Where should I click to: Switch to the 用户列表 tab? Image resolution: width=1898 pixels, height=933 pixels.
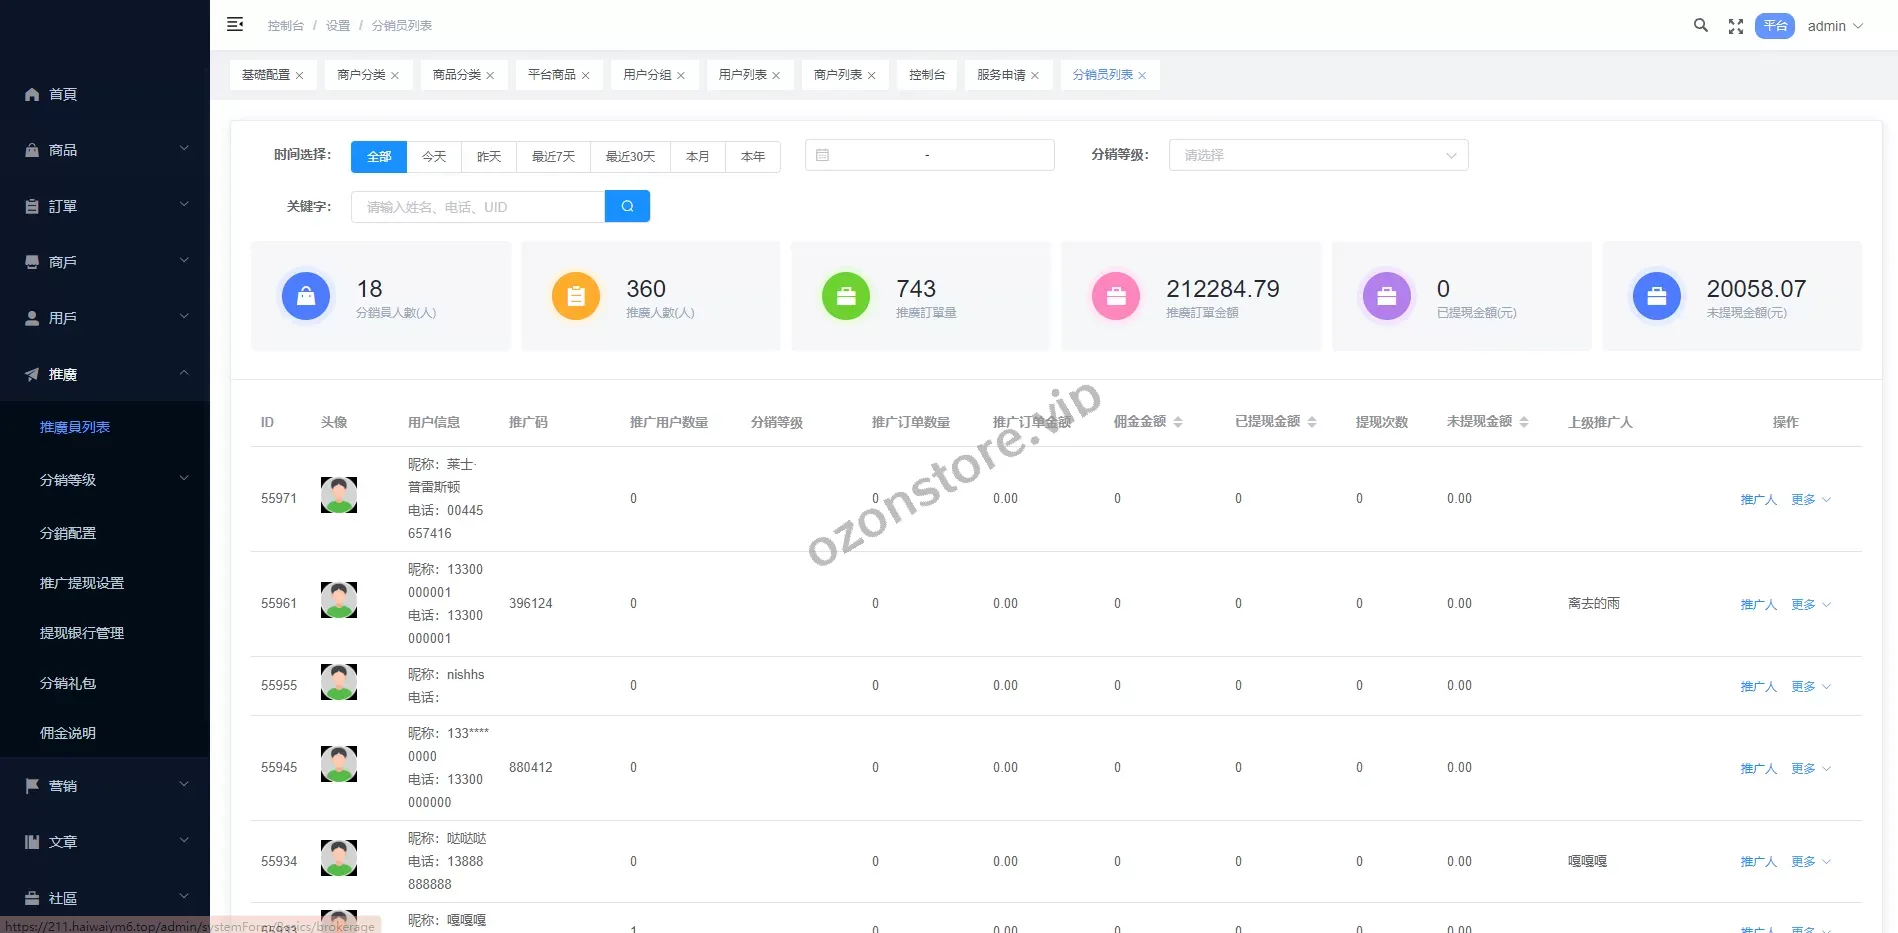(742, 75)
